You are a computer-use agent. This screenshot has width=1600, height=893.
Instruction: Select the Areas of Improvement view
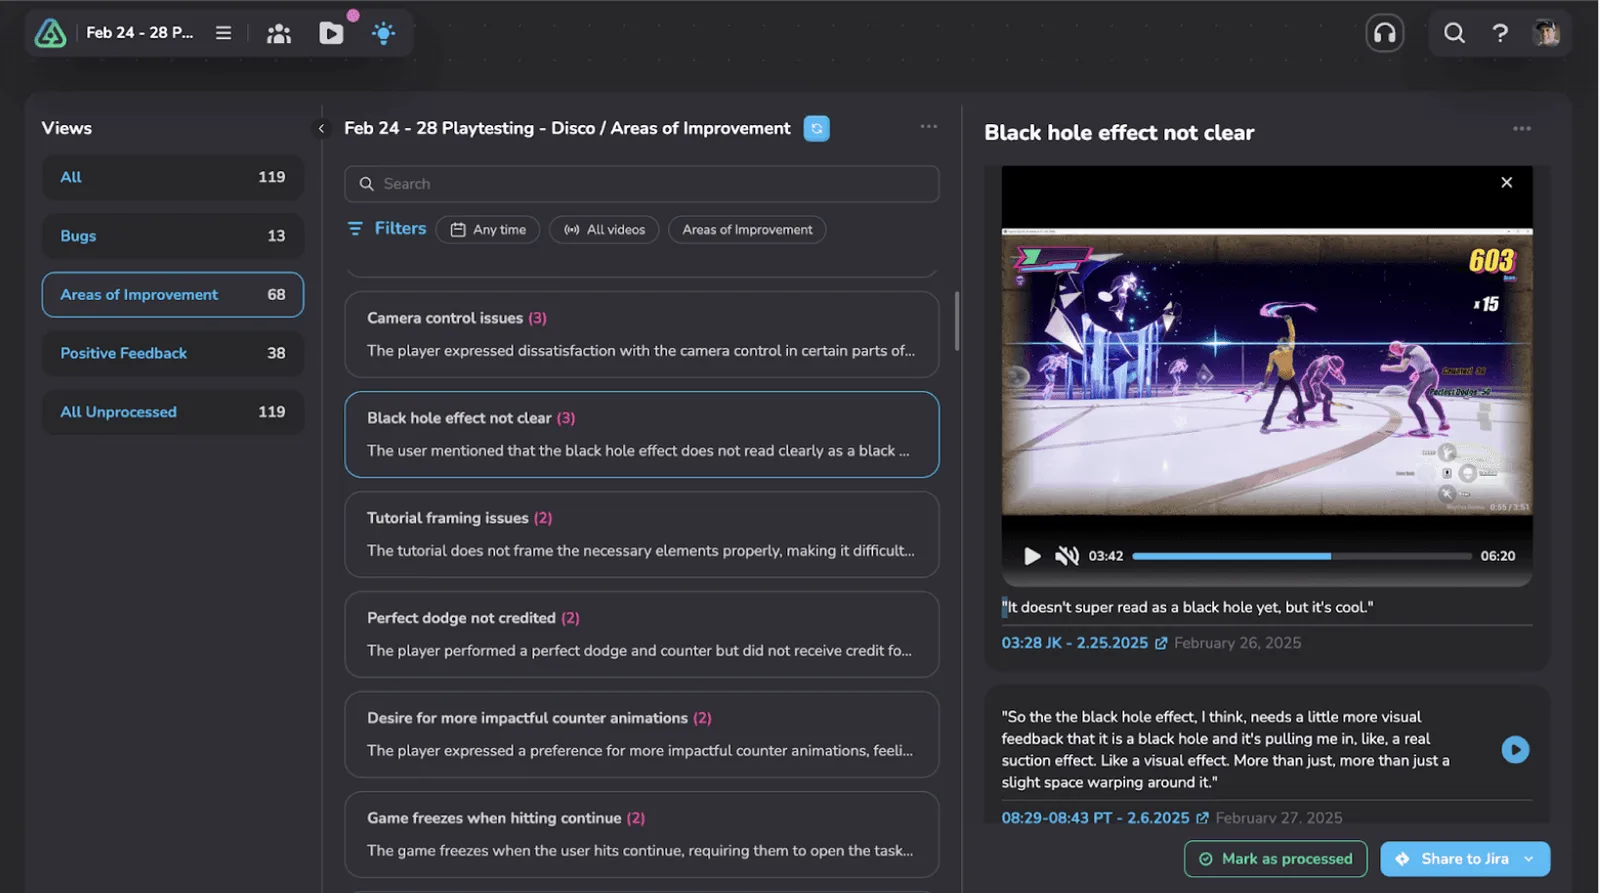173,295
